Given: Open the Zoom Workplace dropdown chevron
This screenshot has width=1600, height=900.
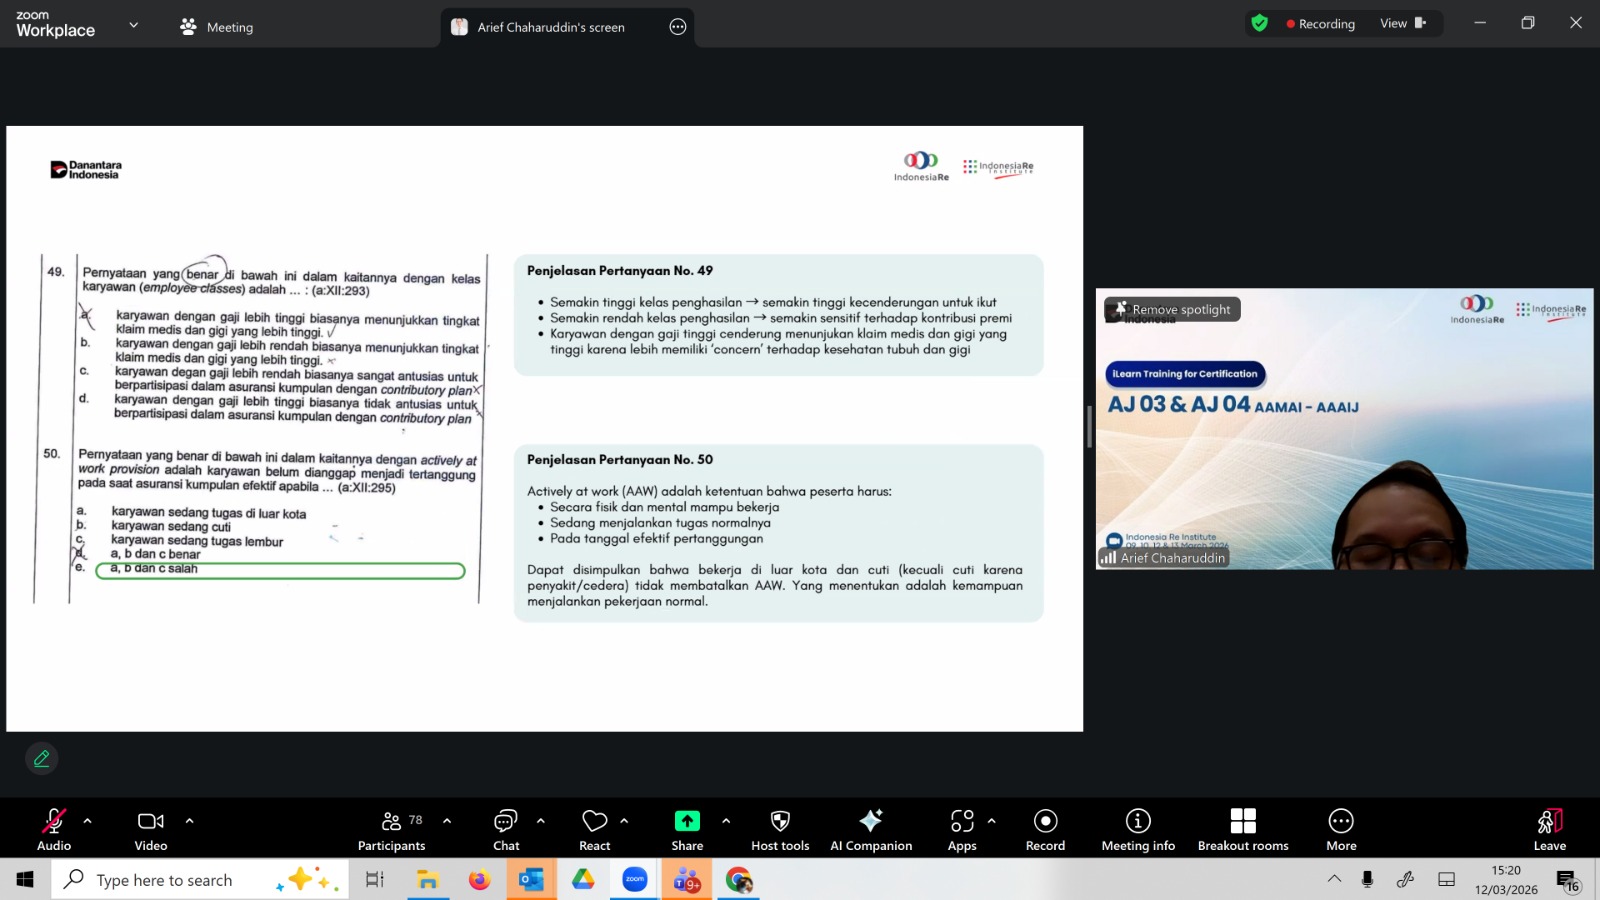Looking at the screenshot, I should pos(134,25).
